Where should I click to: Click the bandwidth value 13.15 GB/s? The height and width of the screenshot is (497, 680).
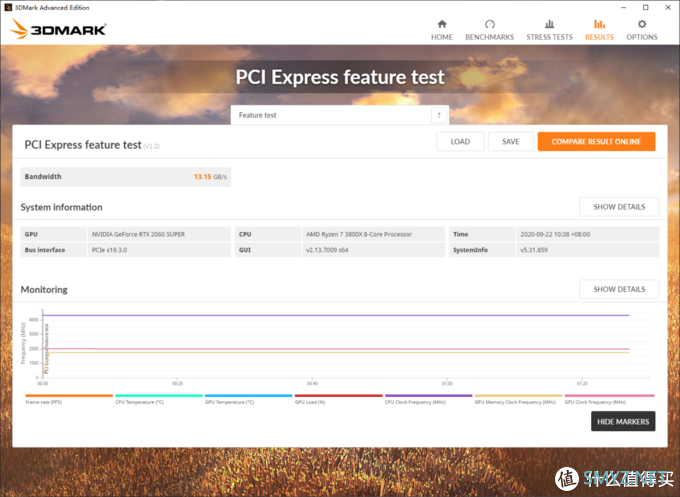point(210,177)
